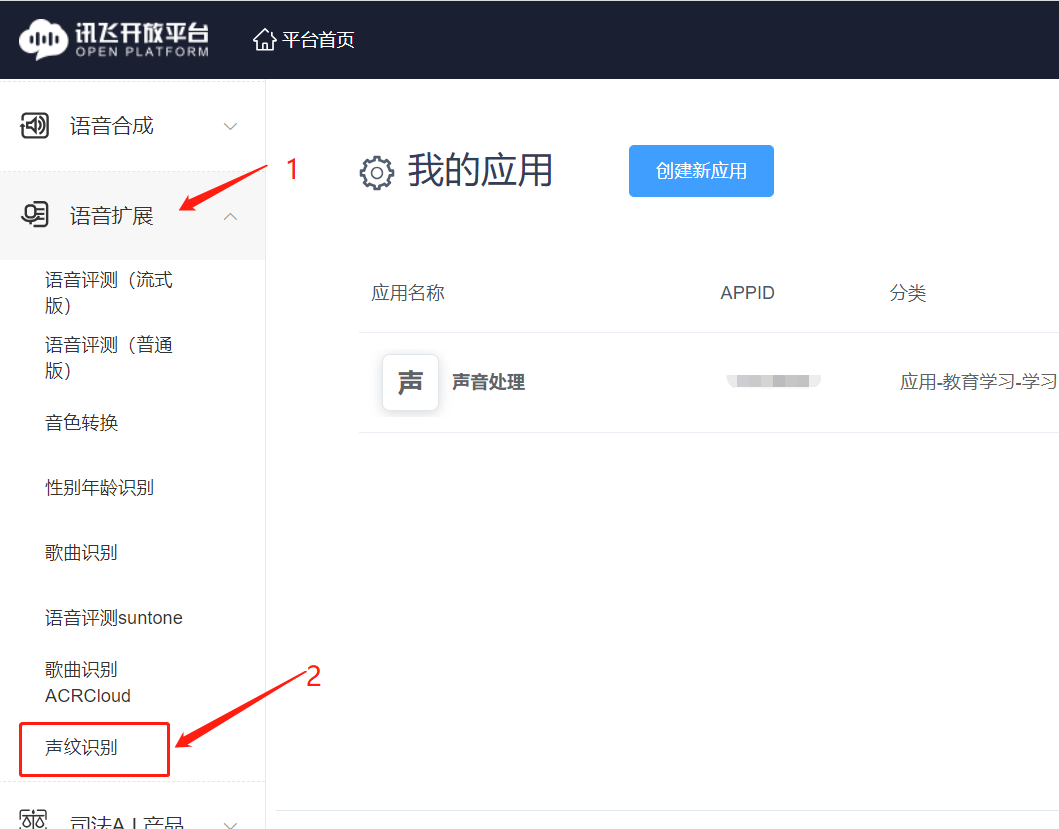Click the home icon beside 平台首页
Viewport: 1059px width, 829px height.
tap(264, 40)
